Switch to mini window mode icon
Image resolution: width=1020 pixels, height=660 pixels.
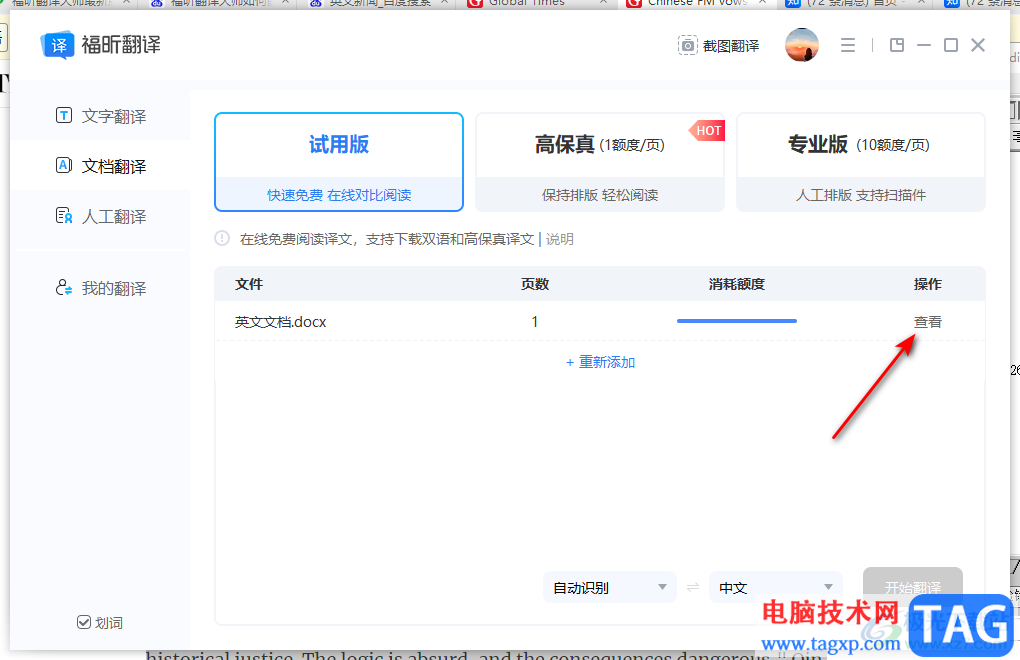tap(897, 45)
